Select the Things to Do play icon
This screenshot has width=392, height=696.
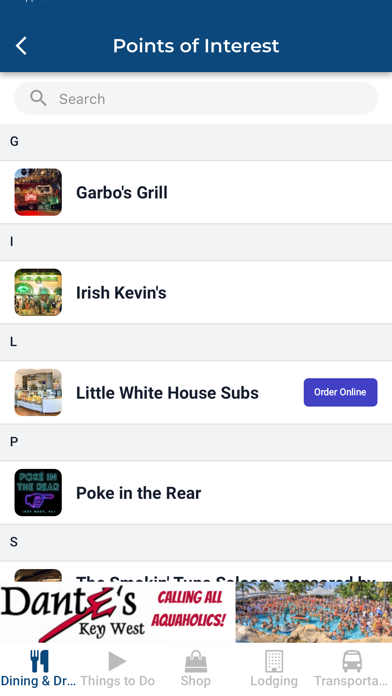pyautogui.click(x=117, y=661)
